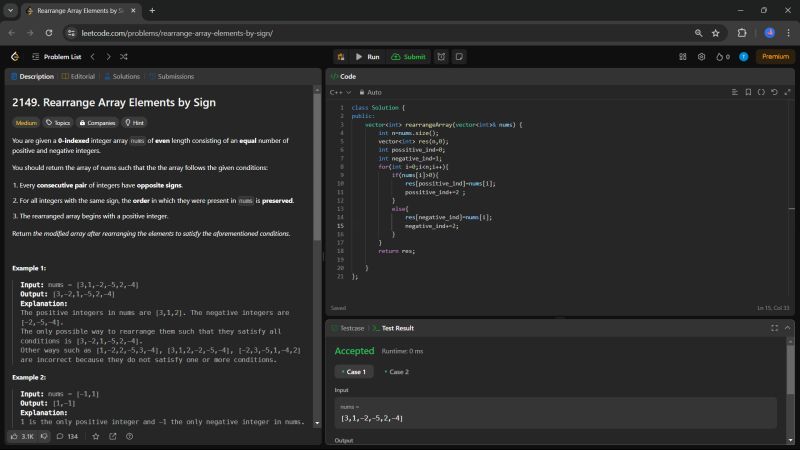Expand the Topics tag section
This screenshot has width=800, height=450.
(x=58, y=122)
